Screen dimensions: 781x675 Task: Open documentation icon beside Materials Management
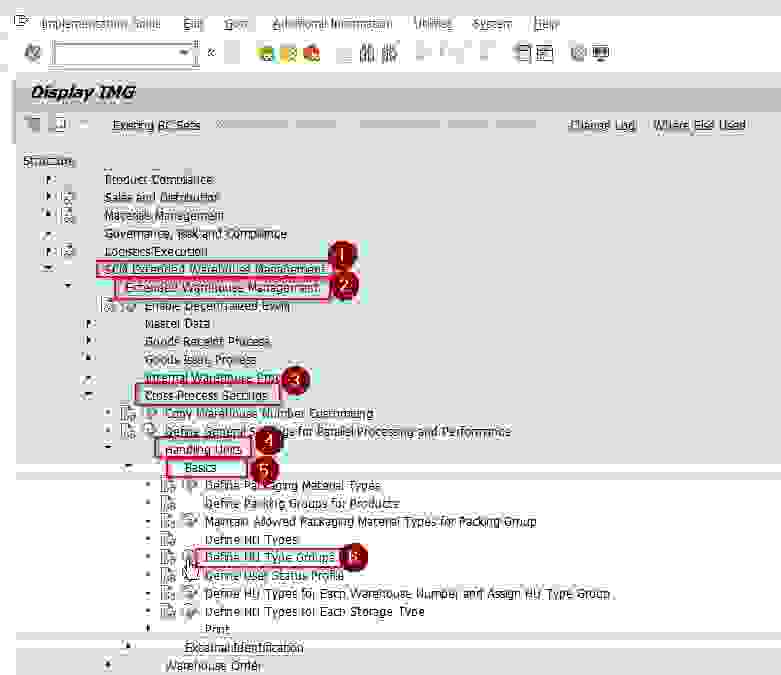coord(68,215)
